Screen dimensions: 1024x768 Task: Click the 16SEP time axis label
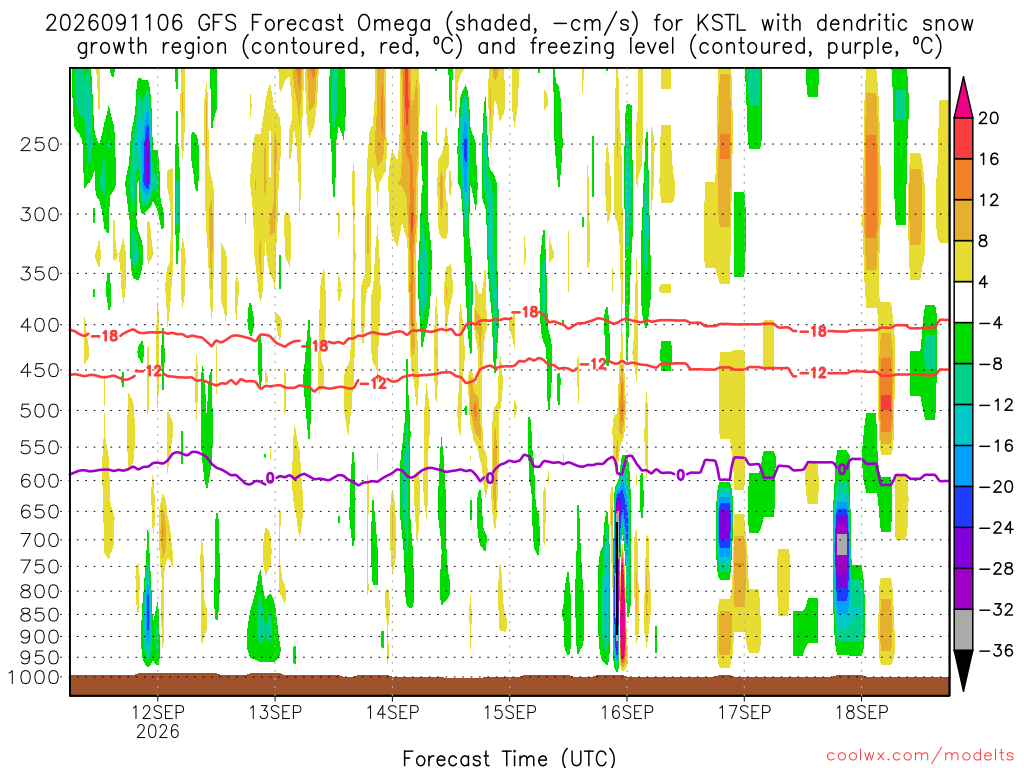point(627,712)
